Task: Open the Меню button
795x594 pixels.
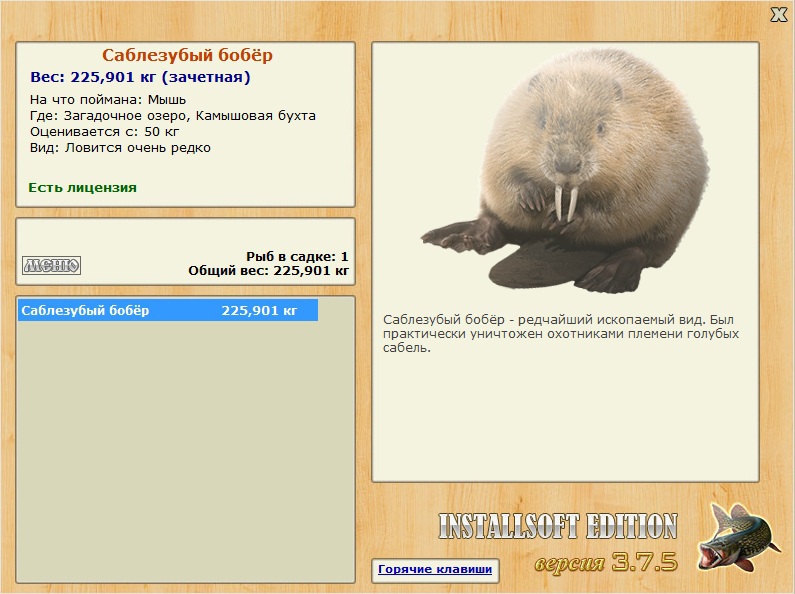Action: coord(51,265)
